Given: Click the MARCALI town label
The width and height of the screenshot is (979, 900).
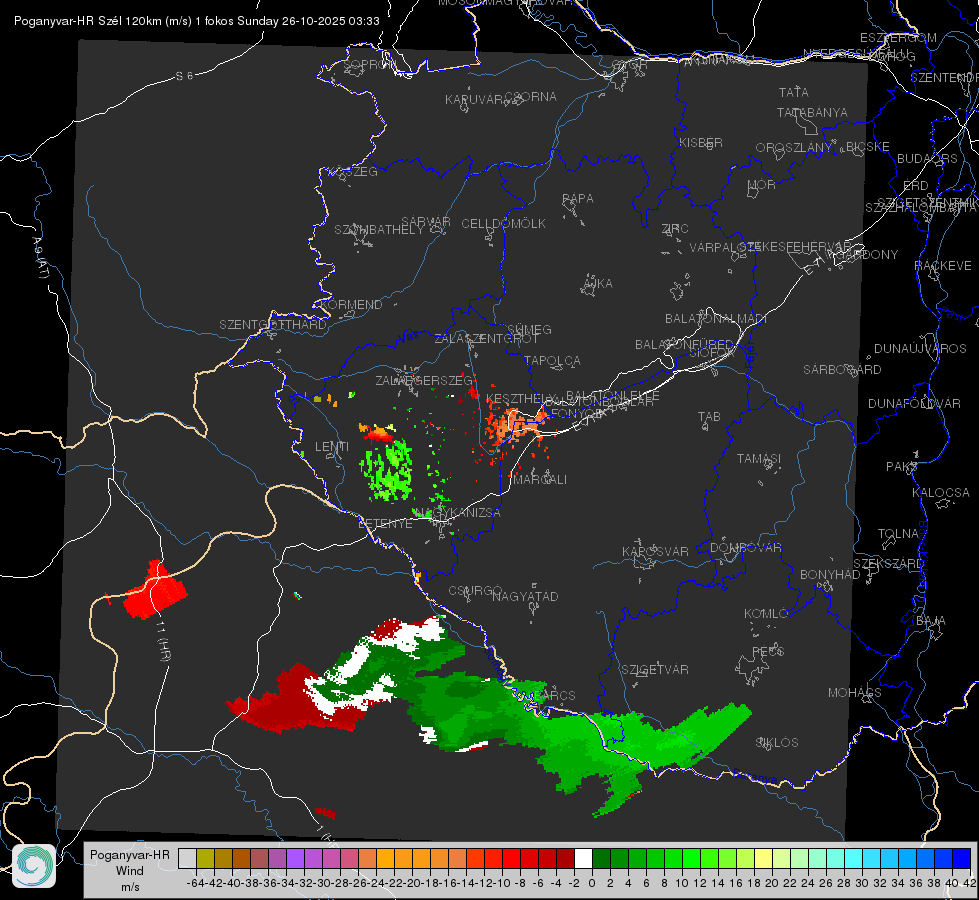Looking at the screenshot, I should 540,480.
